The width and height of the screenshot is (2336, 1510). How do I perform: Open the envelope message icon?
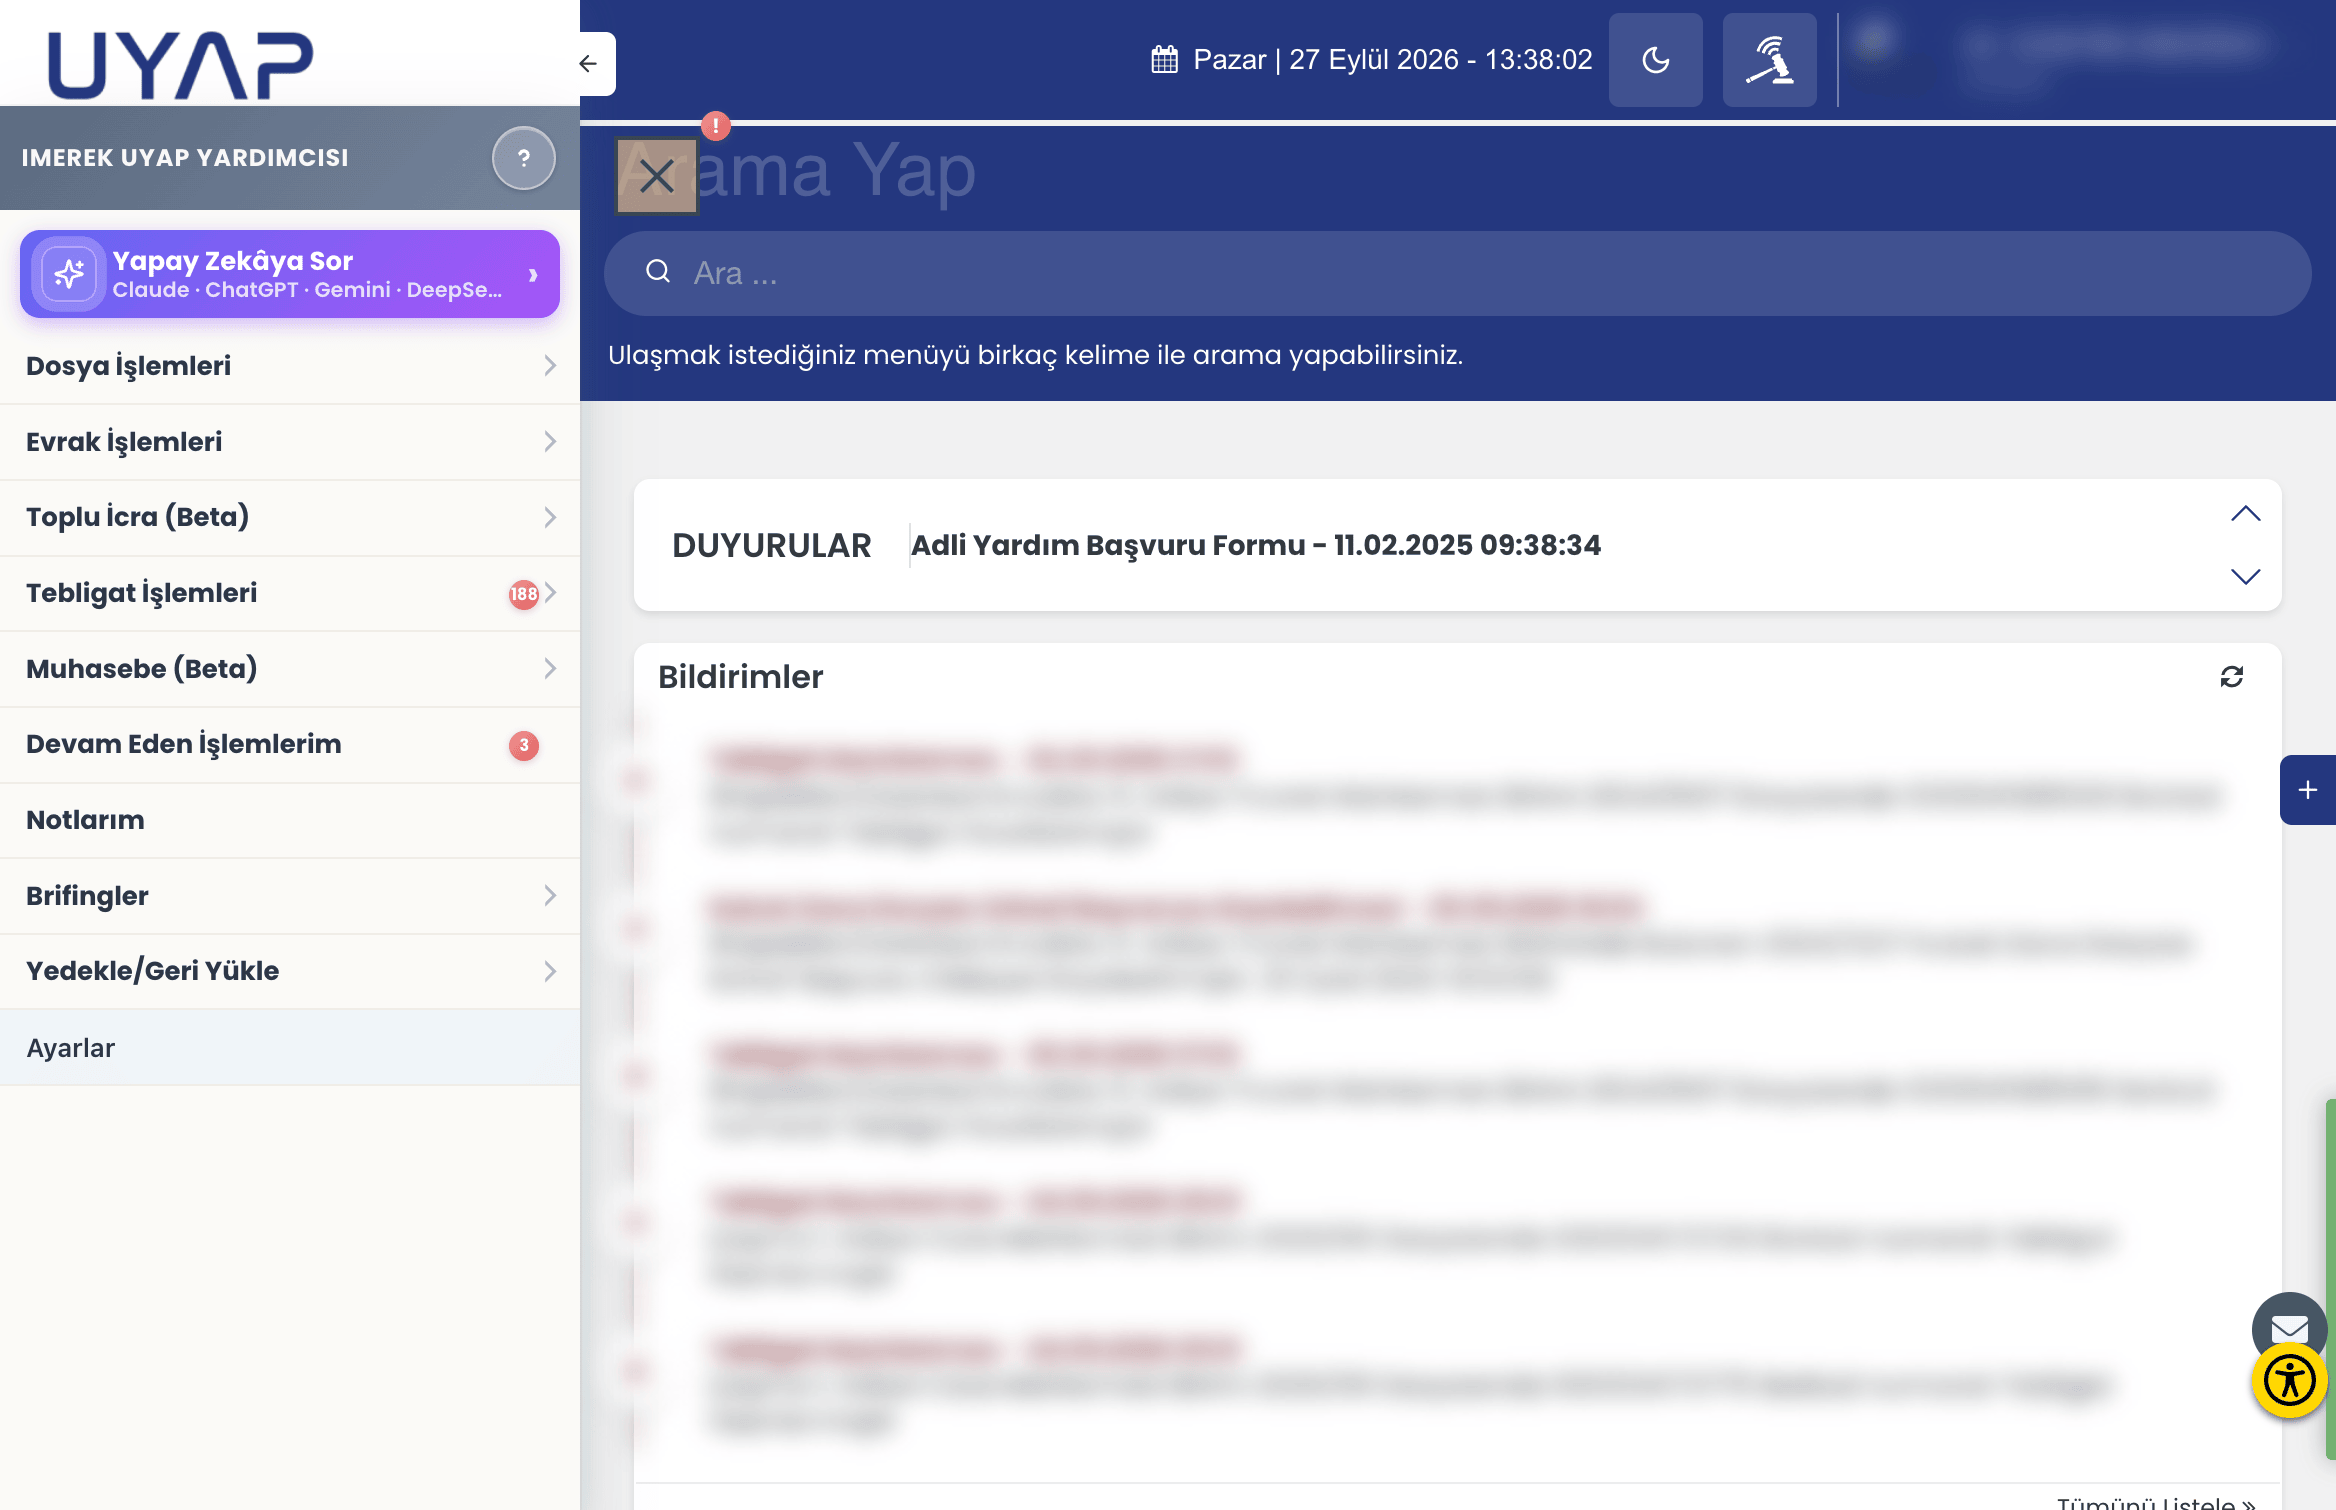point(2289,1328)
